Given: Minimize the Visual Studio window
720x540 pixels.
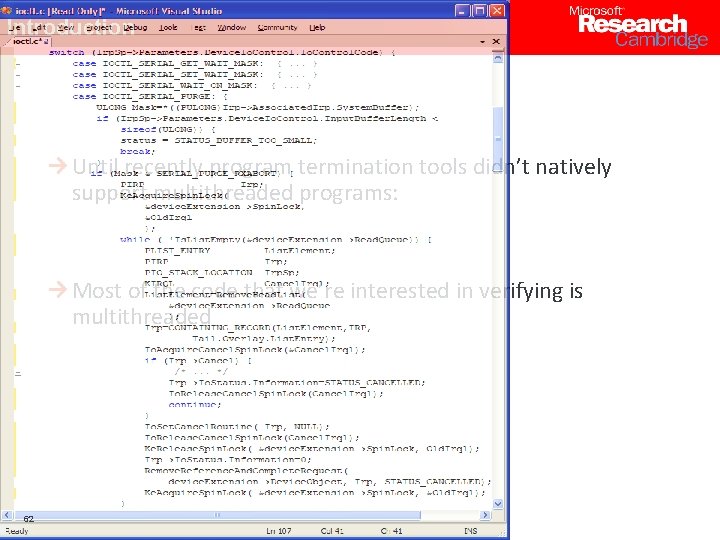Looking at the screenshot, I should [462, 11].
